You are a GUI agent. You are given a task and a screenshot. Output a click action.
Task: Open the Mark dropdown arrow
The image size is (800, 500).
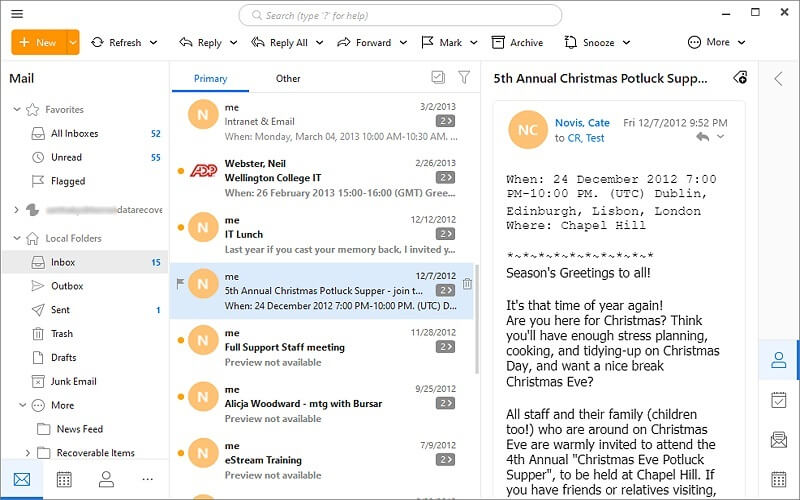[473, 43]
